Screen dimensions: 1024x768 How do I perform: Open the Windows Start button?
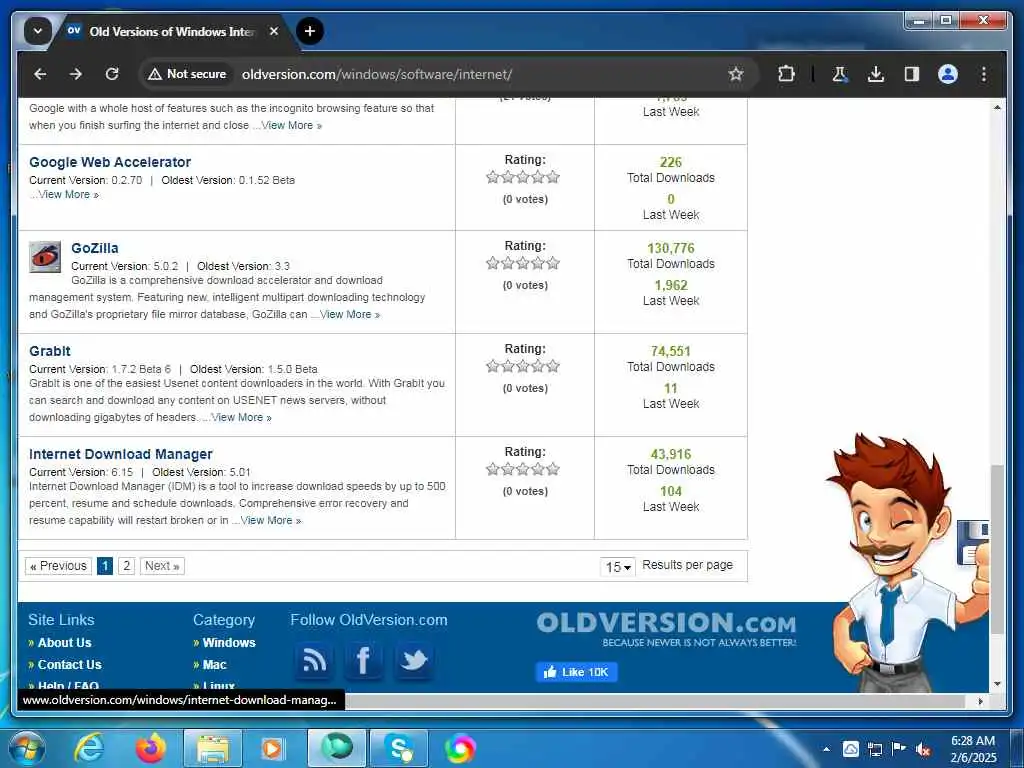point(26,748)
